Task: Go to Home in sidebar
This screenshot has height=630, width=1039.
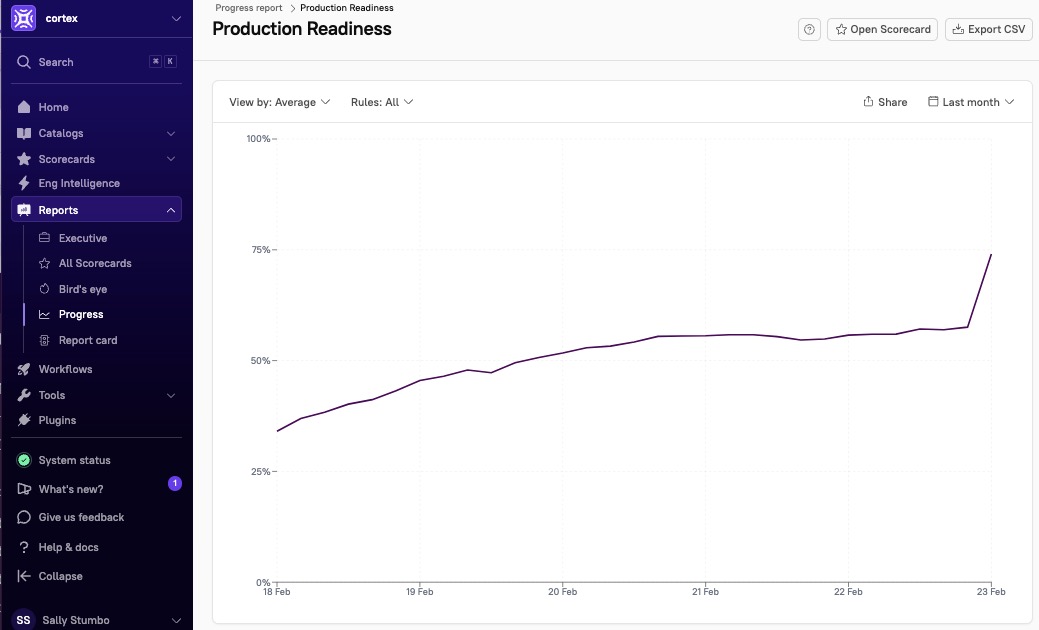Action: 53,107
